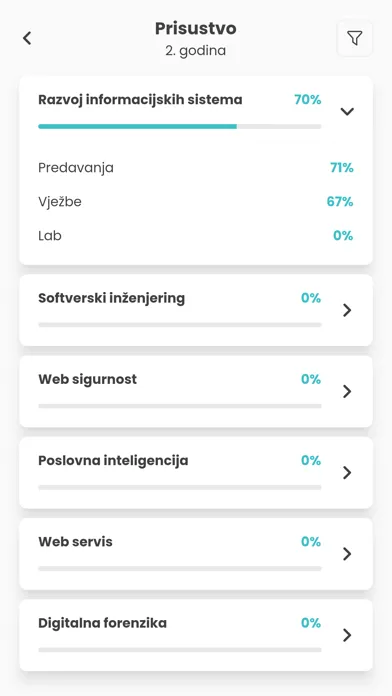Click the Softverski inženjering progress bar
This screenshot has width=392, height=696.
pyautogui.click(x=180, y=325)
